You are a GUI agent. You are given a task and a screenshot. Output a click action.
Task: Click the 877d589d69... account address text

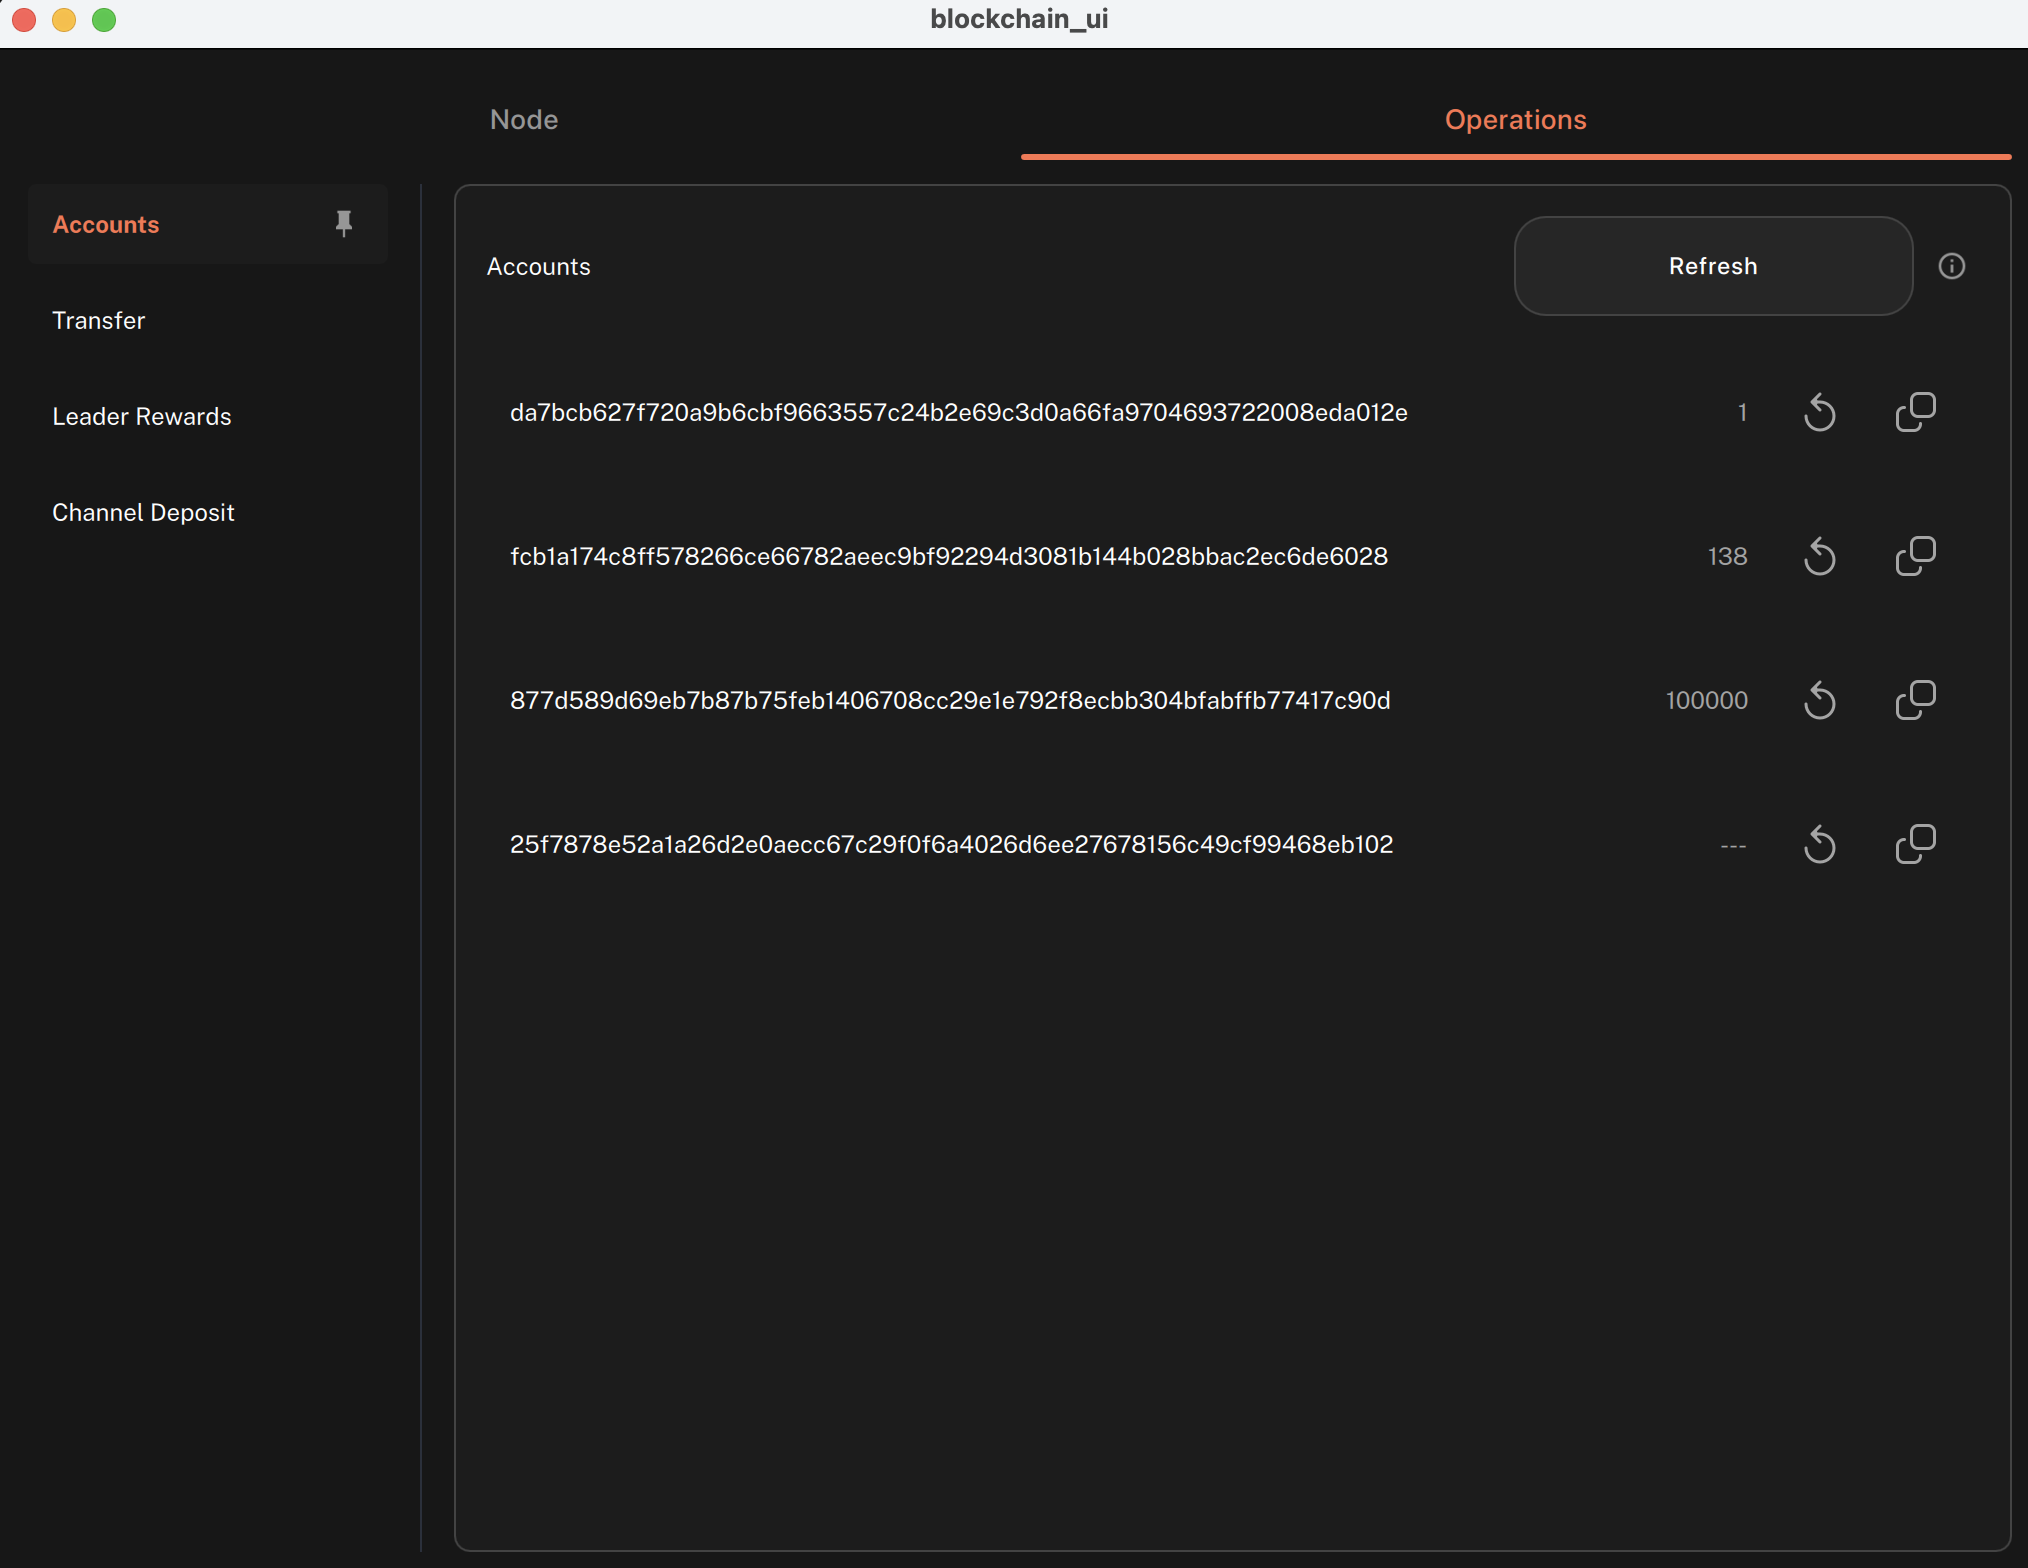pos(950,700)
